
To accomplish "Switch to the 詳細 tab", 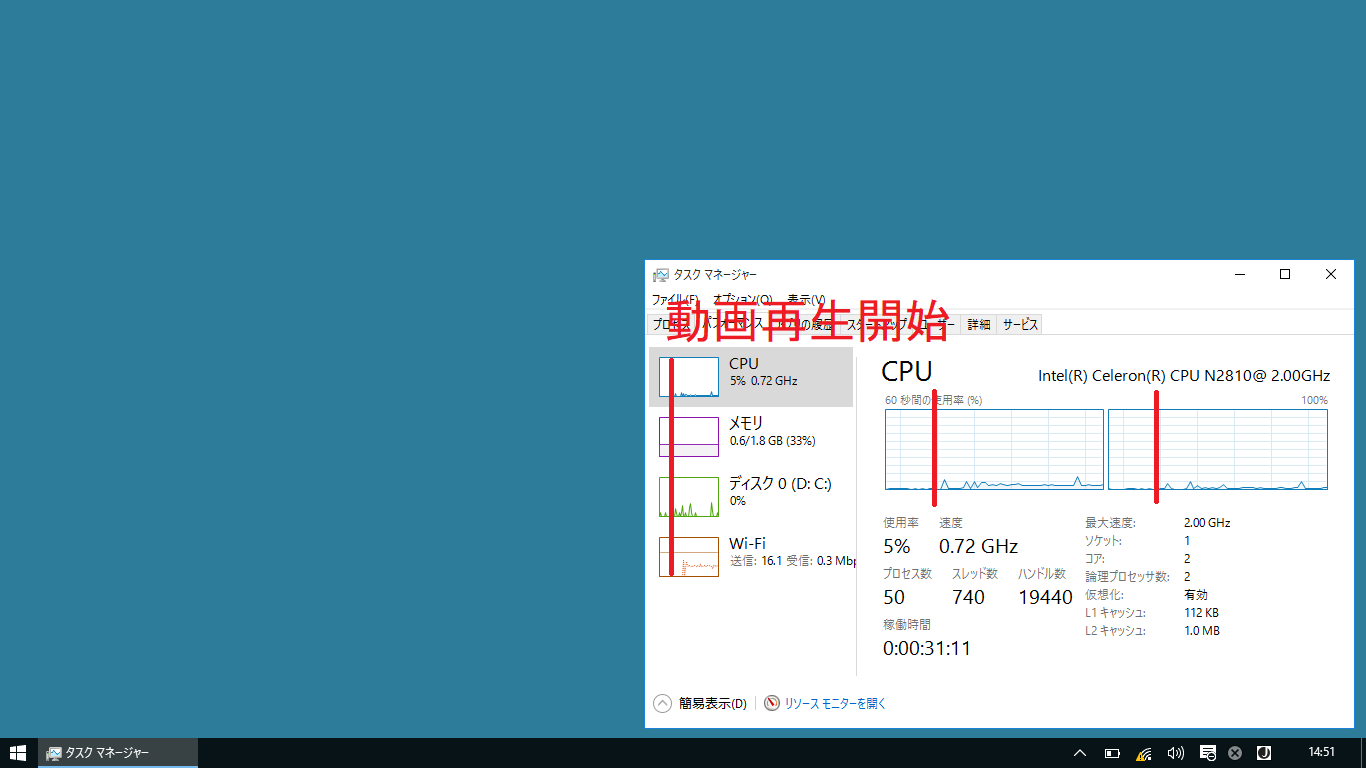I will pyautogui.click(x=977, y=324).
